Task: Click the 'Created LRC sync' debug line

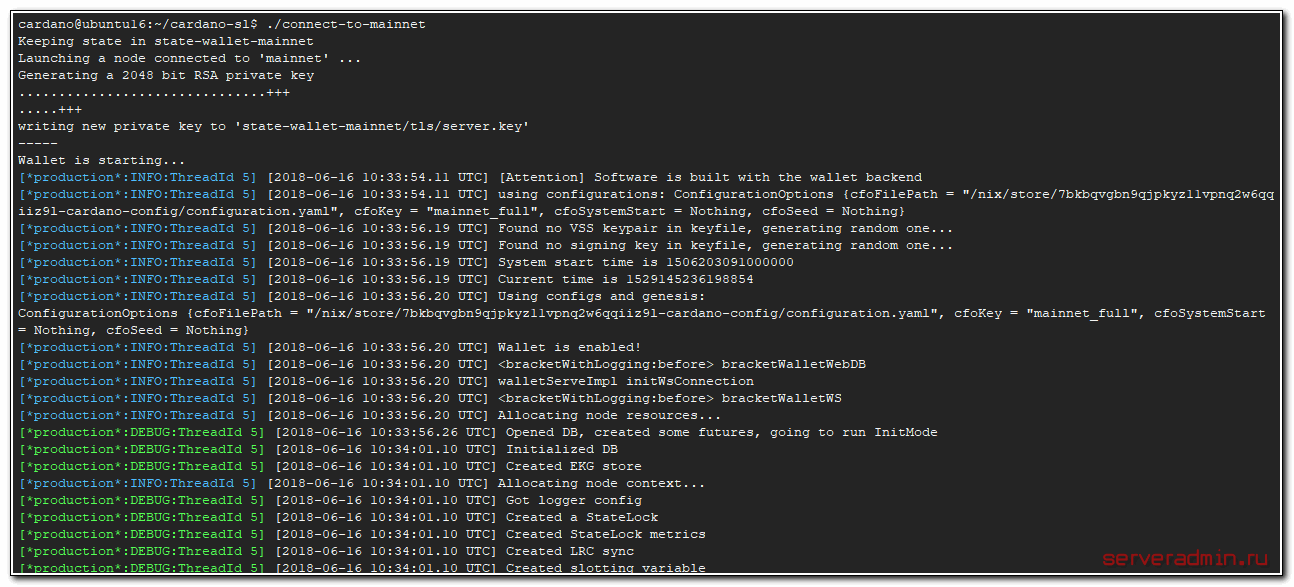Action: click(x=569, y=551)
